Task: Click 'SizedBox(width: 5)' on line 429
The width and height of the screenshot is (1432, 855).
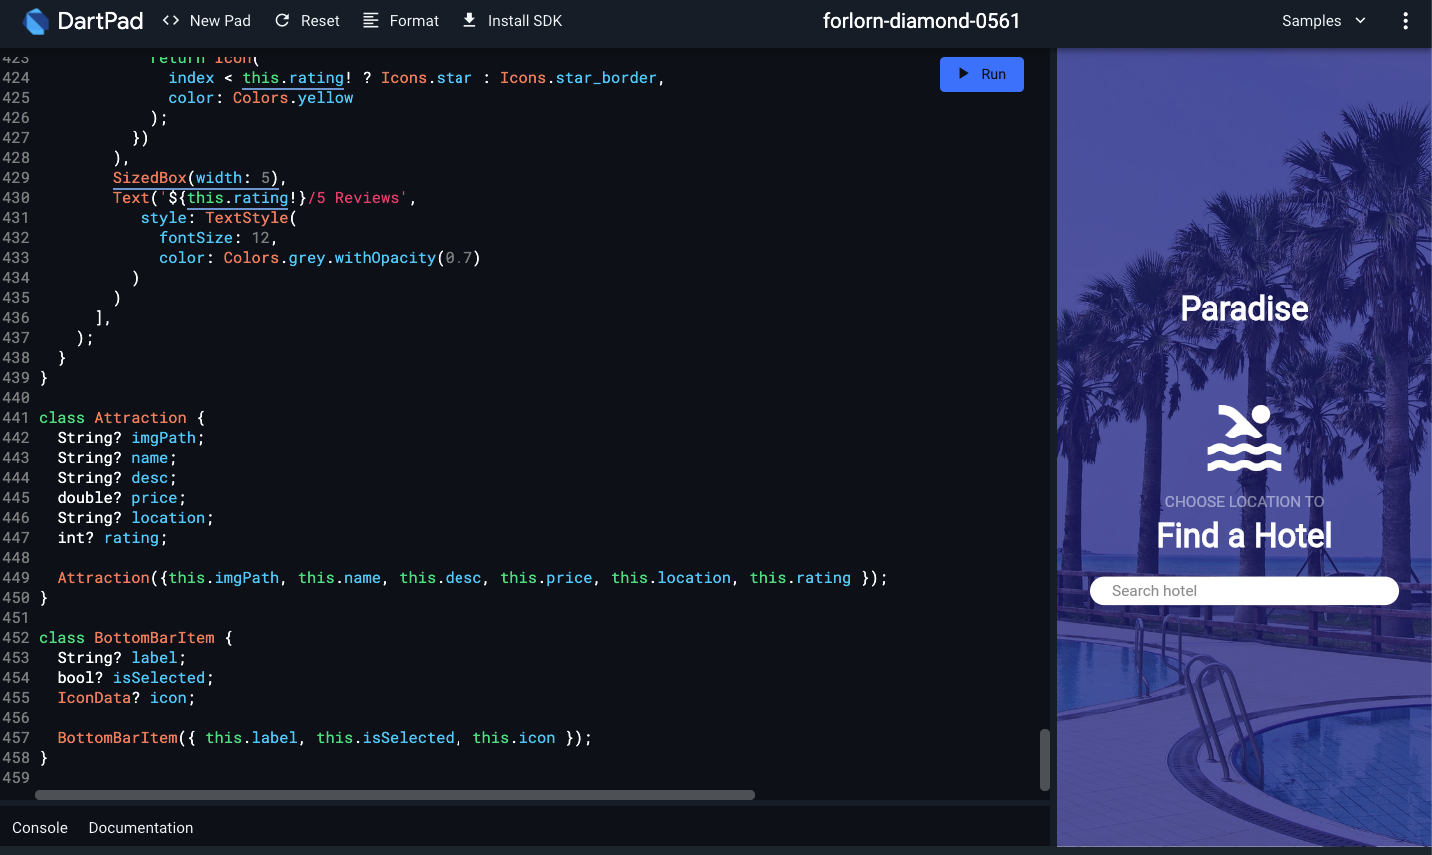Action: point(196,178)
